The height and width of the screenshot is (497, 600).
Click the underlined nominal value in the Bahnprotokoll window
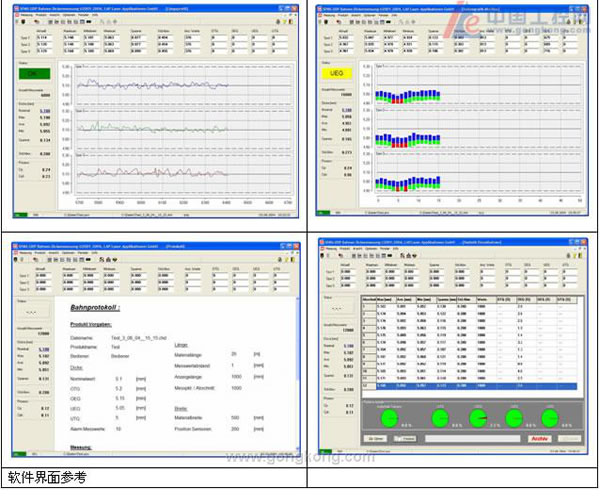[x=44, y=349]
